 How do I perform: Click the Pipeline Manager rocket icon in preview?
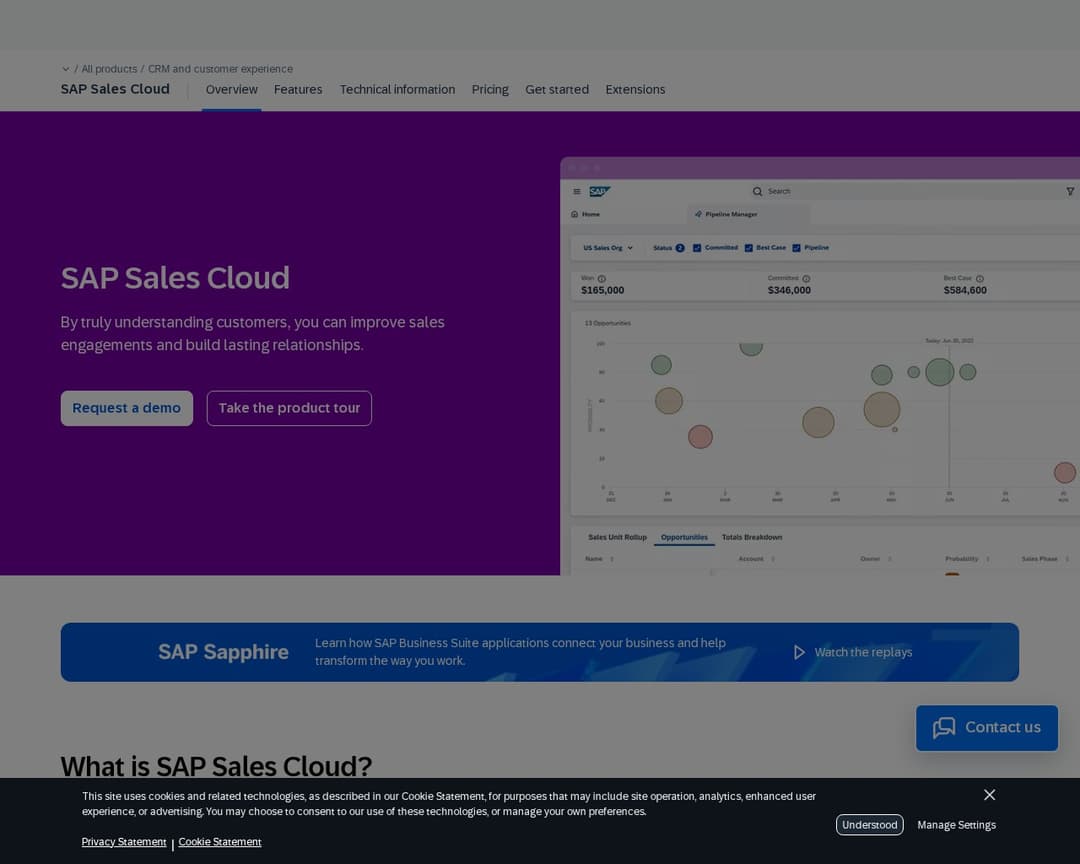[x=698, y=214]
